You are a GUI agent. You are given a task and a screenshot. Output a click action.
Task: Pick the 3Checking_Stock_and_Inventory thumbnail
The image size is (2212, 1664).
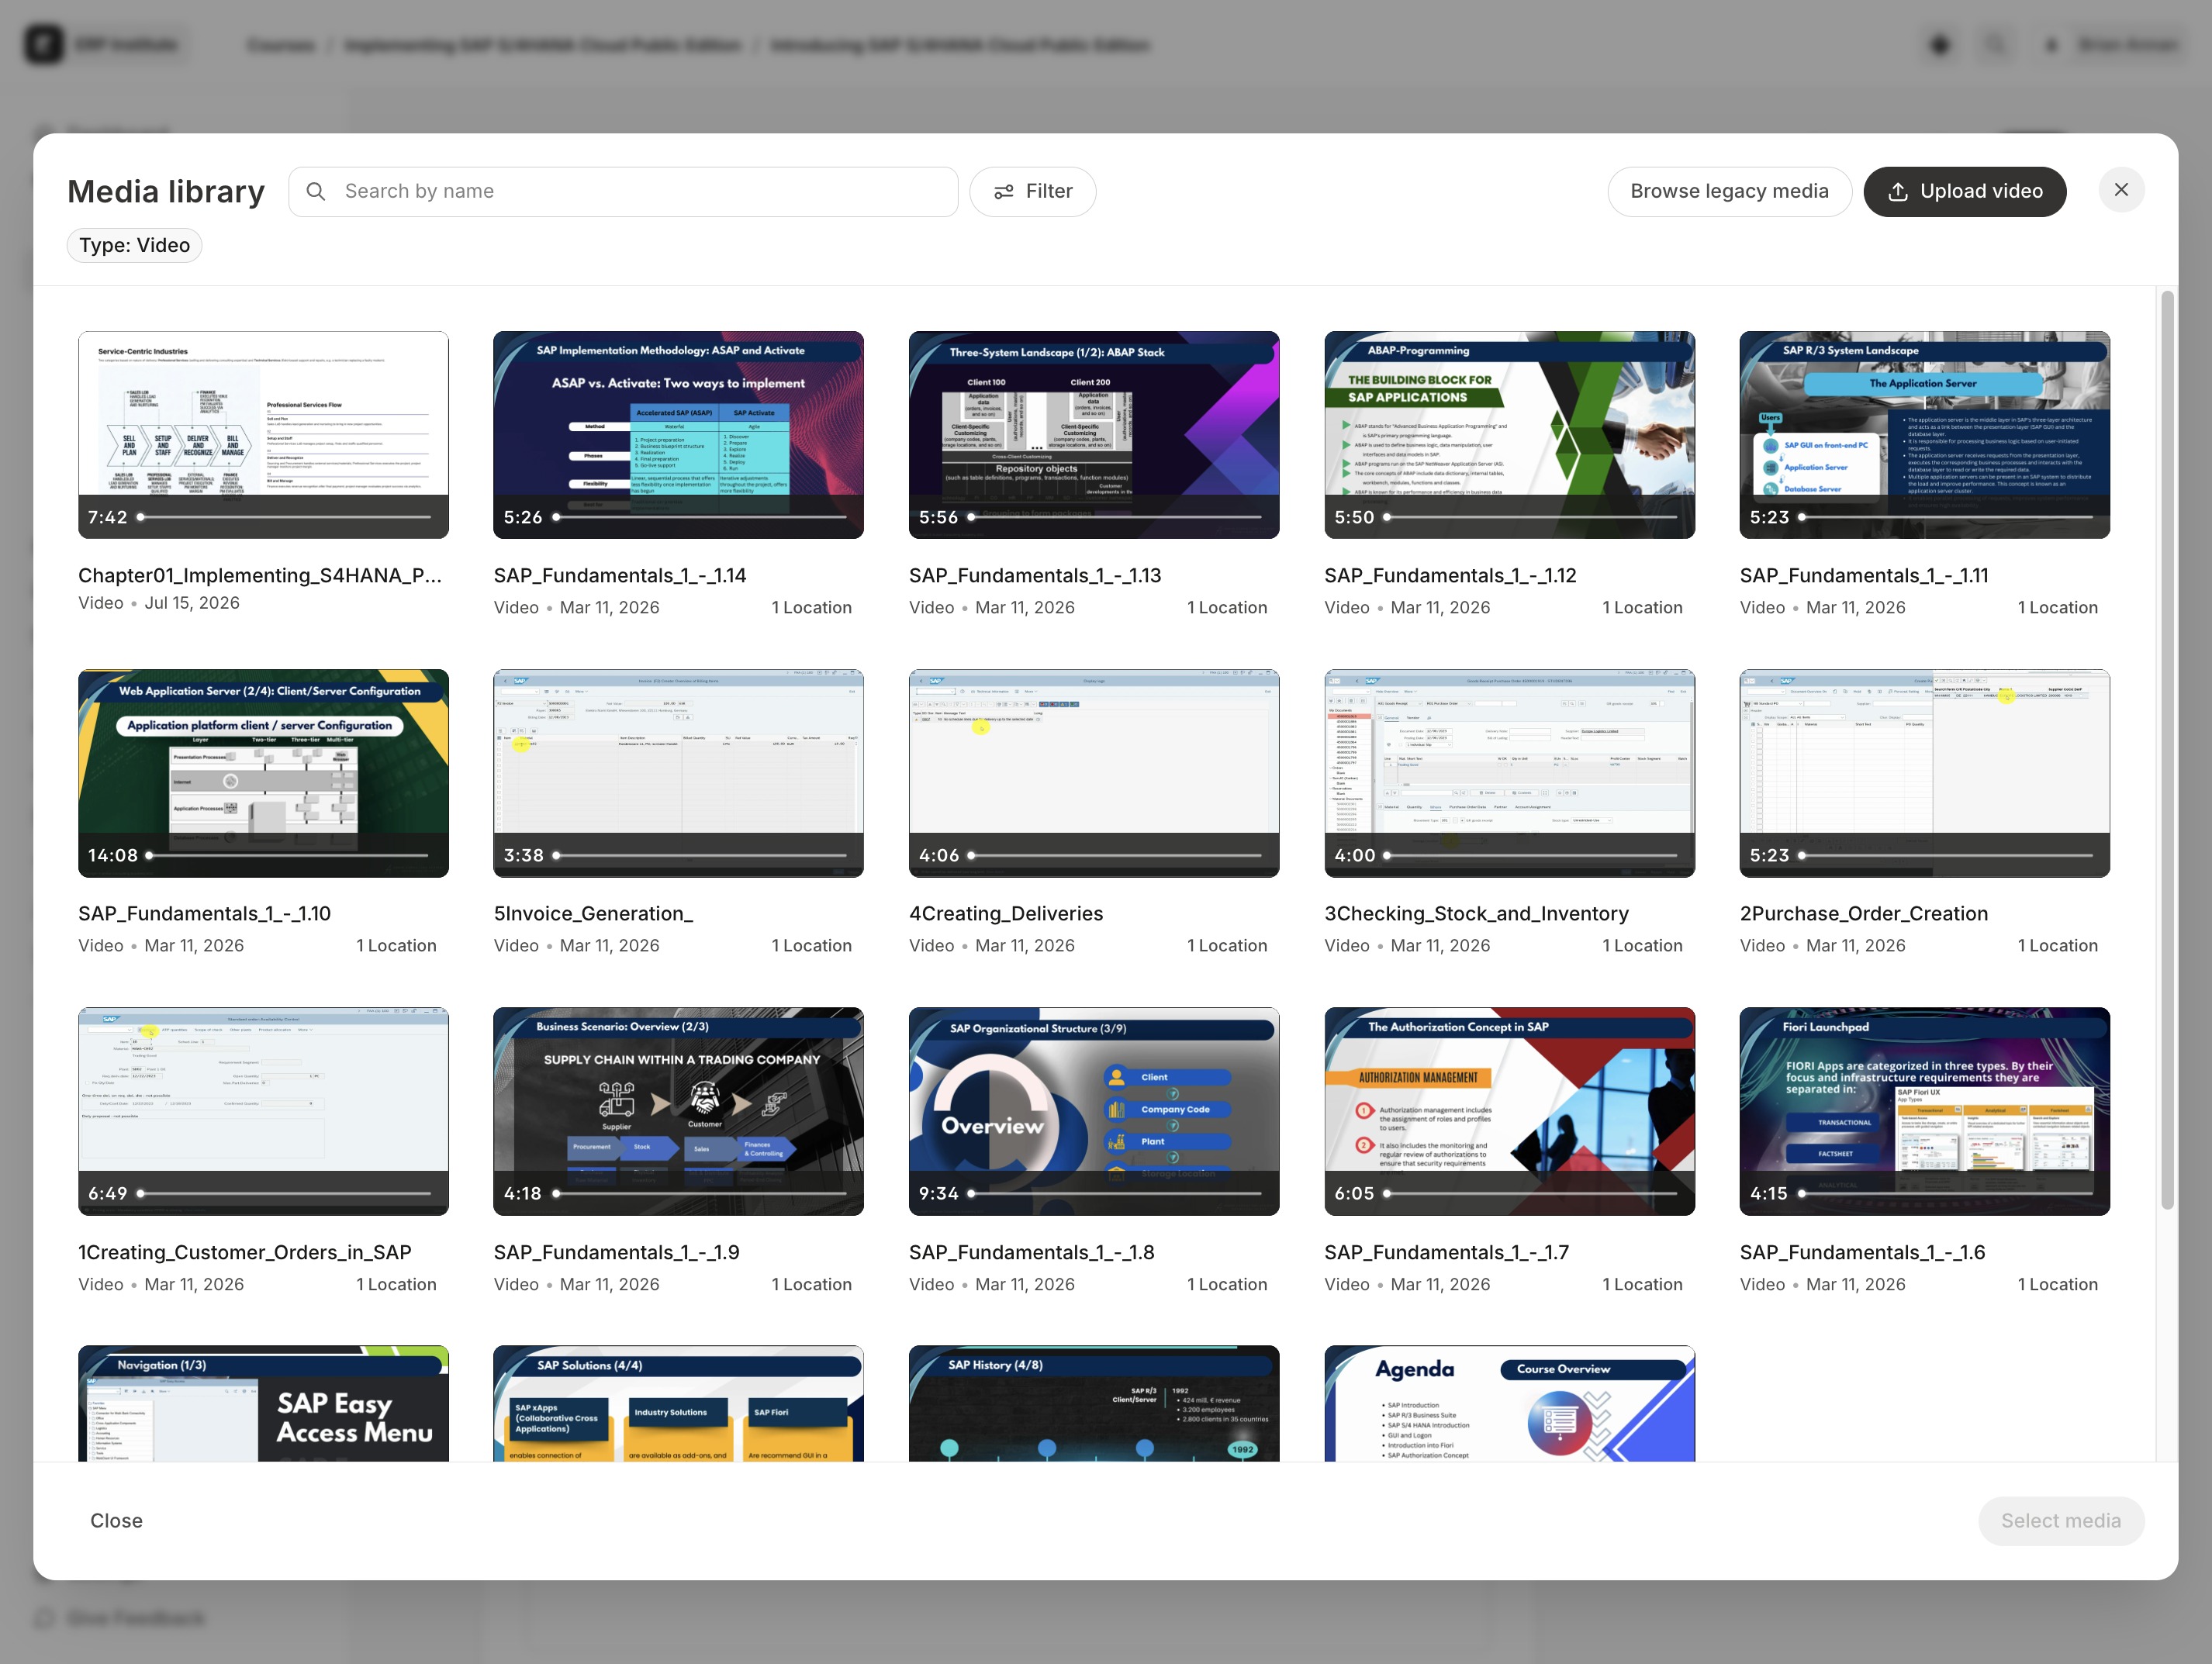(x=1509, y=773)
